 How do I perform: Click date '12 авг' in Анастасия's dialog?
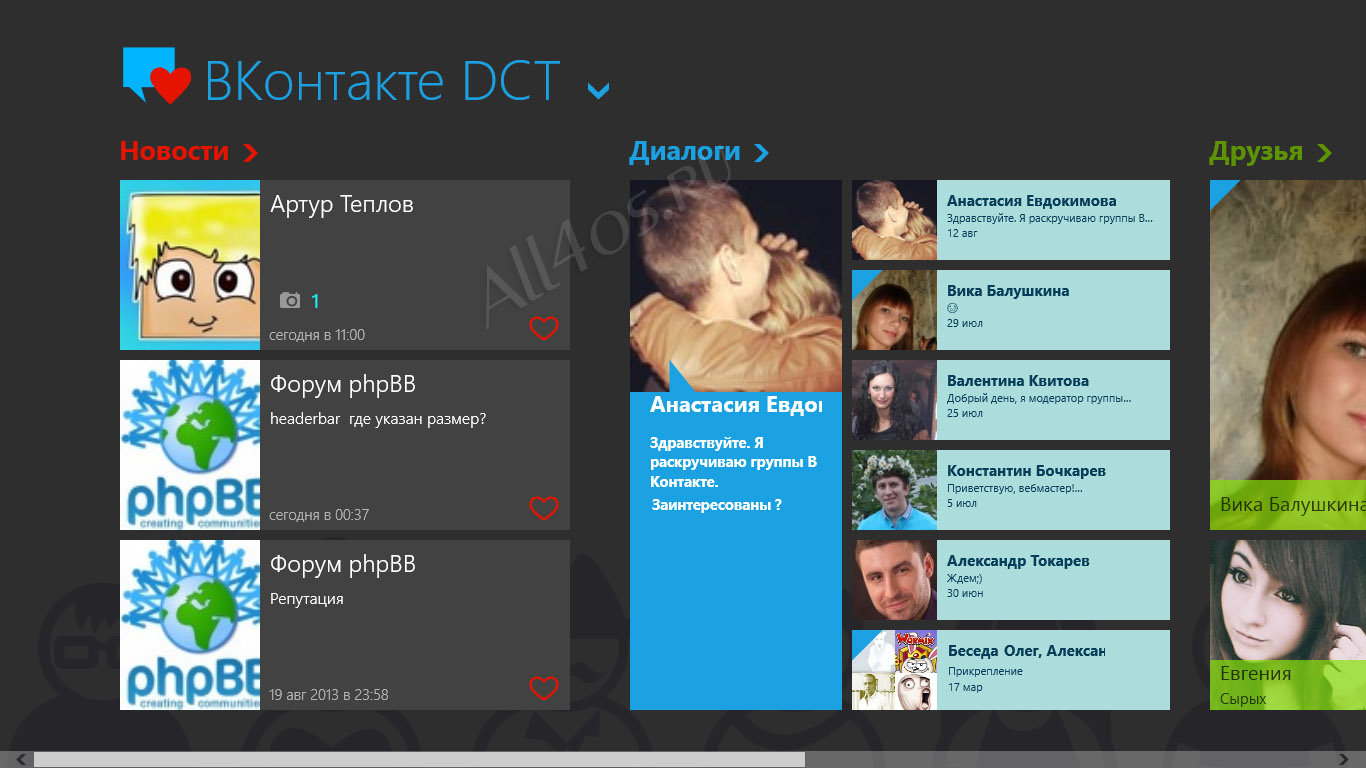pos(962,233)
